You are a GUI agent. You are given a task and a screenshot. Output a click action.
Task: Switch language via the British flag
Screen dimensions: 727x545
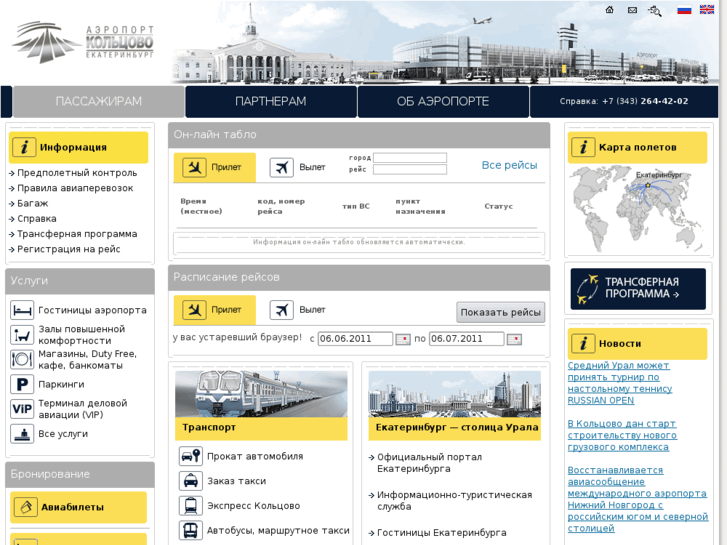(707, 10)
